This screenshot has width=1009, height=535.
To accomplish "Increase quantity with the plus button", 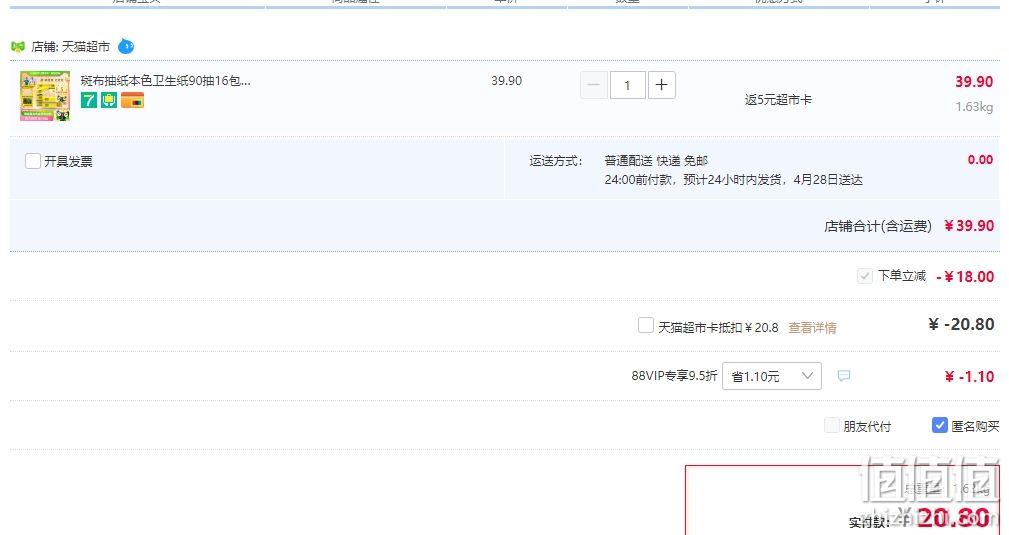I will (x=662, y=85).
